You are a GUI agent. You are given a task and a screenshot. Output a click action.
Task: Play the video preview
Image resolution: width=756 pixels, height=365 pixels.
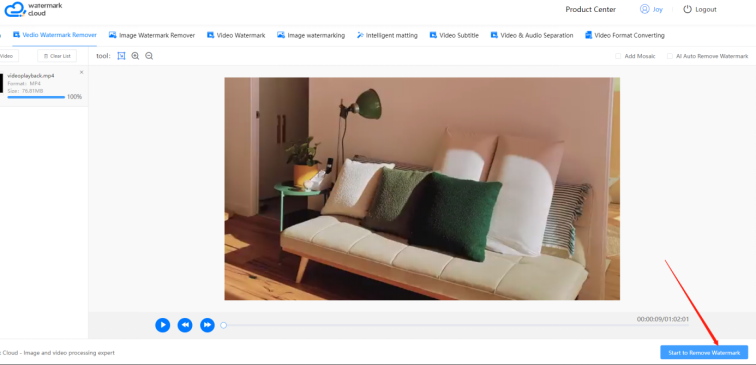coord(162,325)
